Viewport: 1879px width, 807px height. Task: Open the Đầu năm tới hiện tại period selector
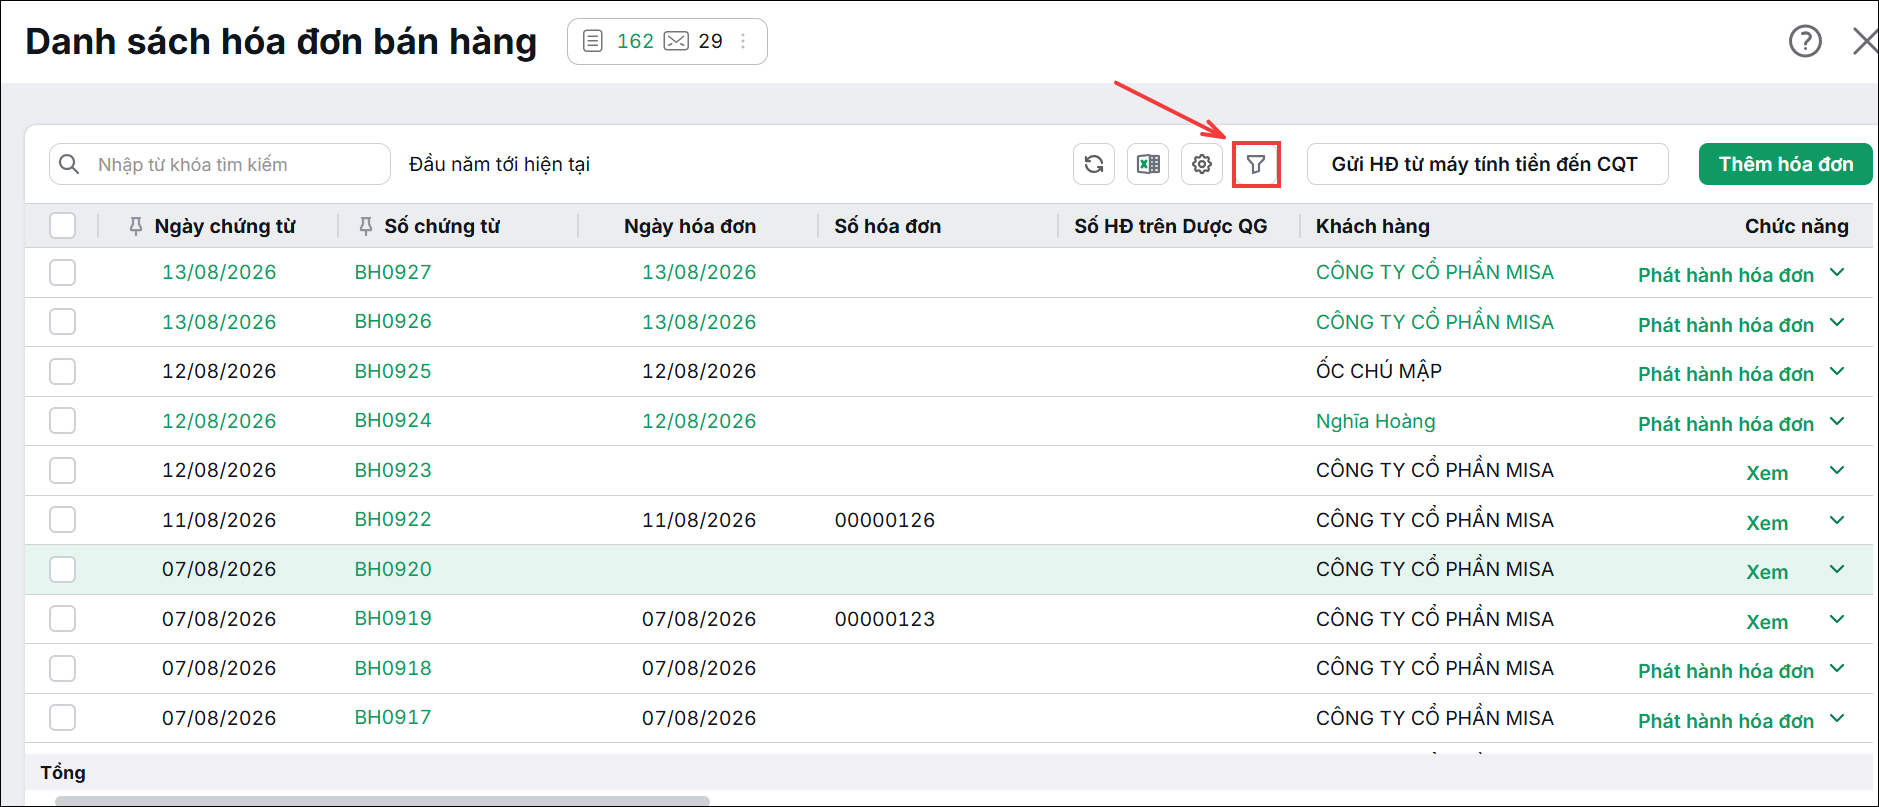(499, 164)
